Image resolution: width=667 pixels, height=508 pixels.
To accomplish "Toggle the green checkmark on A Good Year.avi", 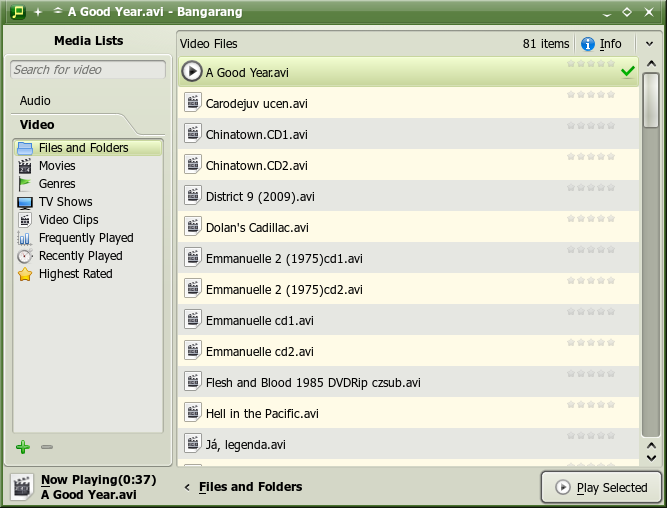I will [628, 71].
